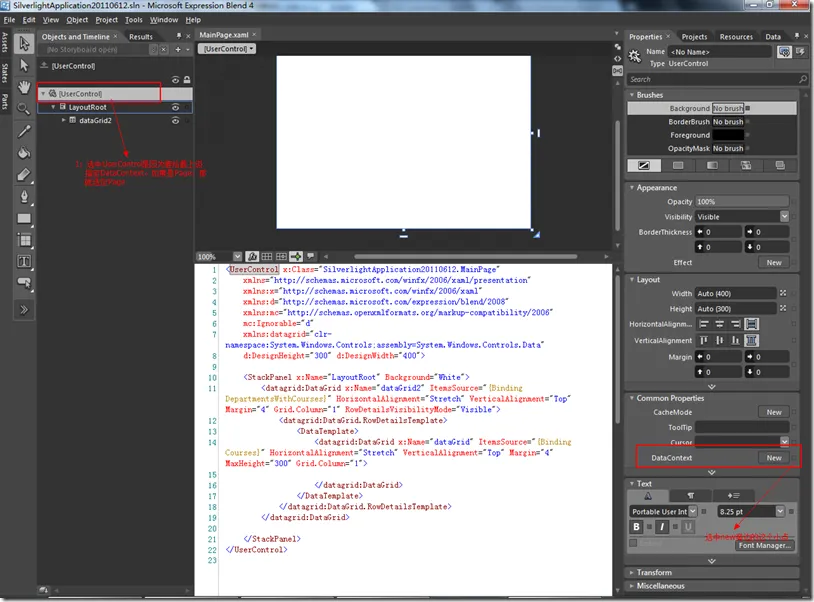
Task: Switch to the Resources tab
Action: click(x=736, y=37)
